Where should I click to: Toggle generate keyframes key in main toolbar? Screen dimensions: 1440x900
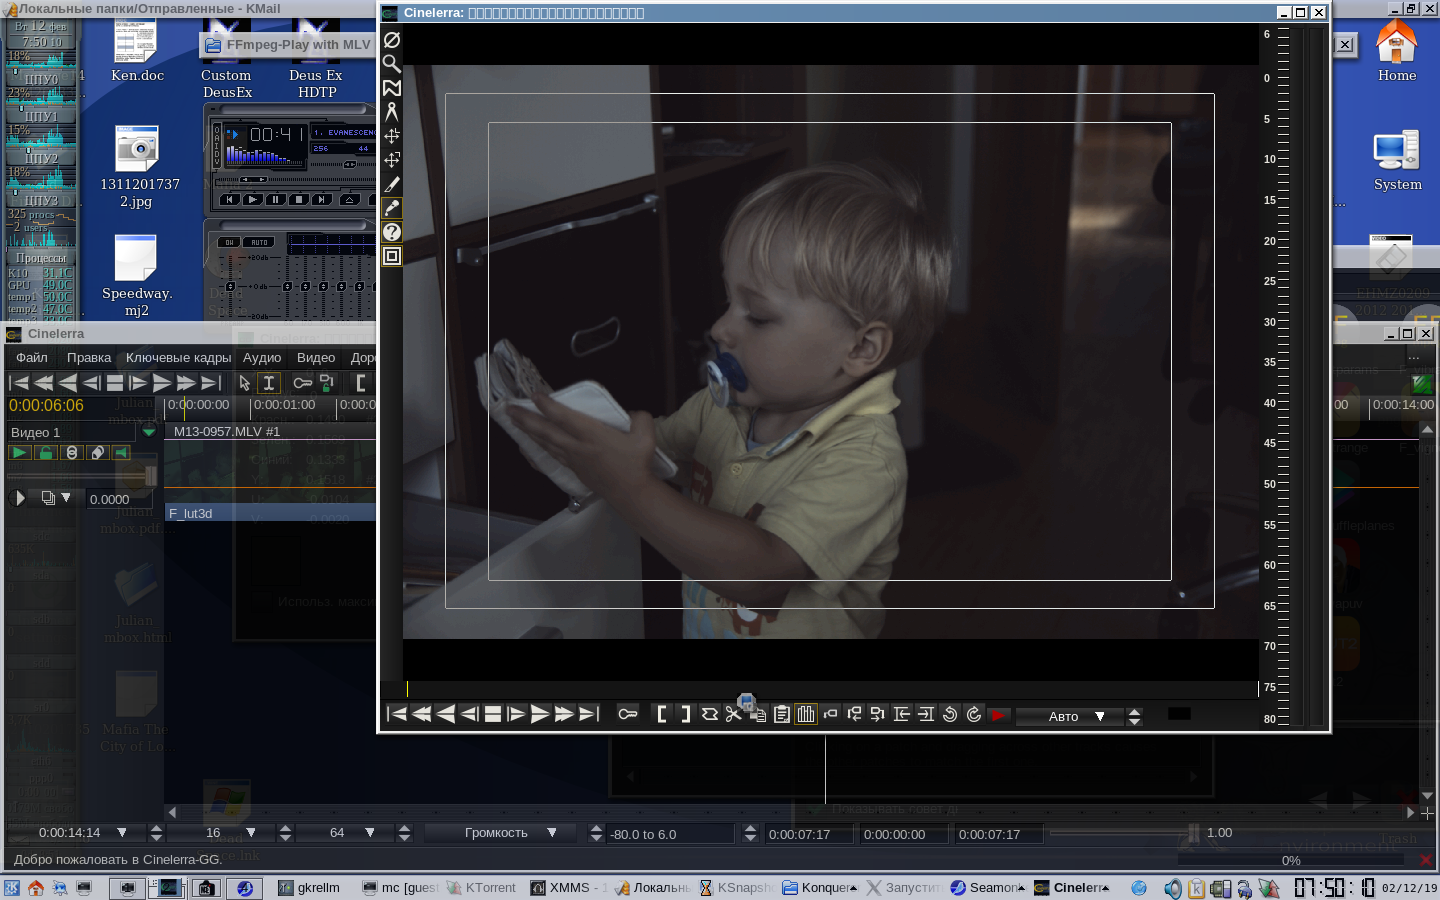pyautogui.click(x=303, y=383)
